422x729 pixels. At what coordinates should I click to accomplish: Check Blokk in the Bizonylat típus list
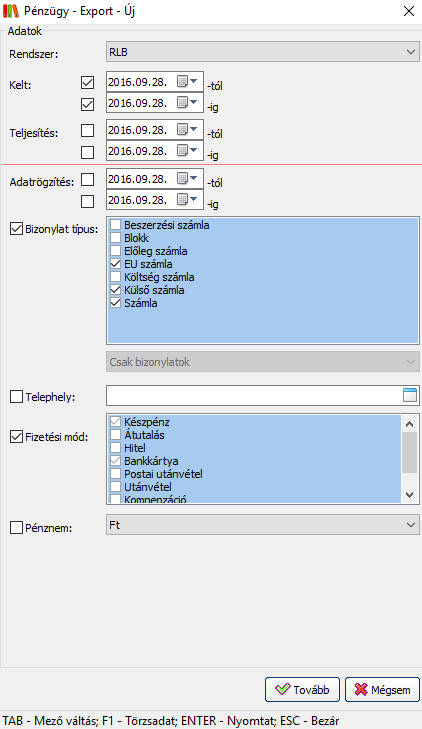pyautogui.click(x=115, y=238)
